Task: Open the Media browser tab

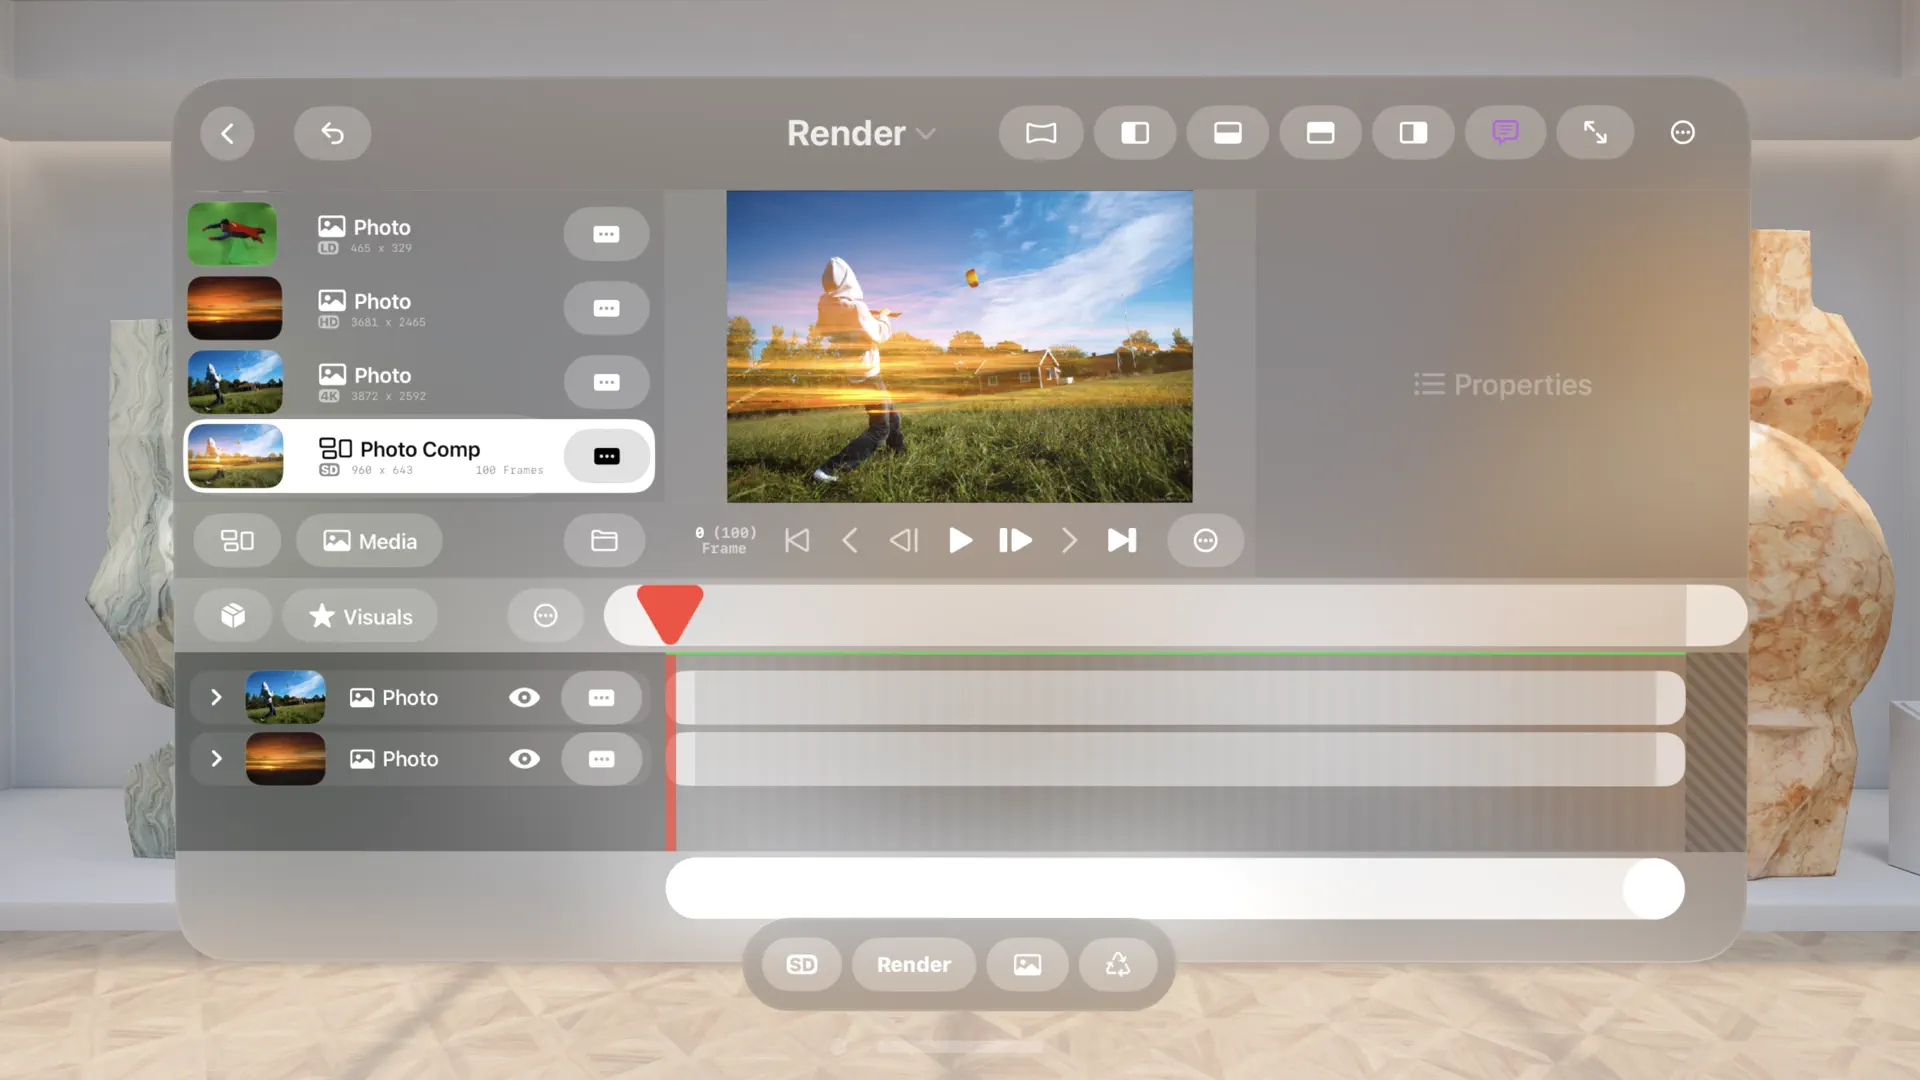Action: tap(369, 541)
